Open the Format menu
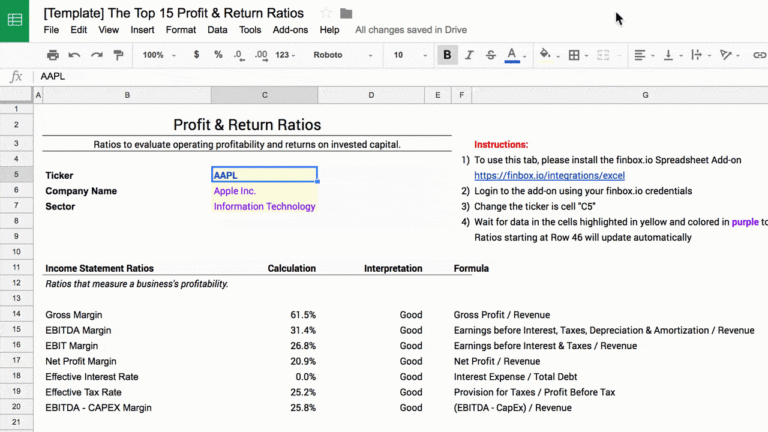 tap(181, 30)
